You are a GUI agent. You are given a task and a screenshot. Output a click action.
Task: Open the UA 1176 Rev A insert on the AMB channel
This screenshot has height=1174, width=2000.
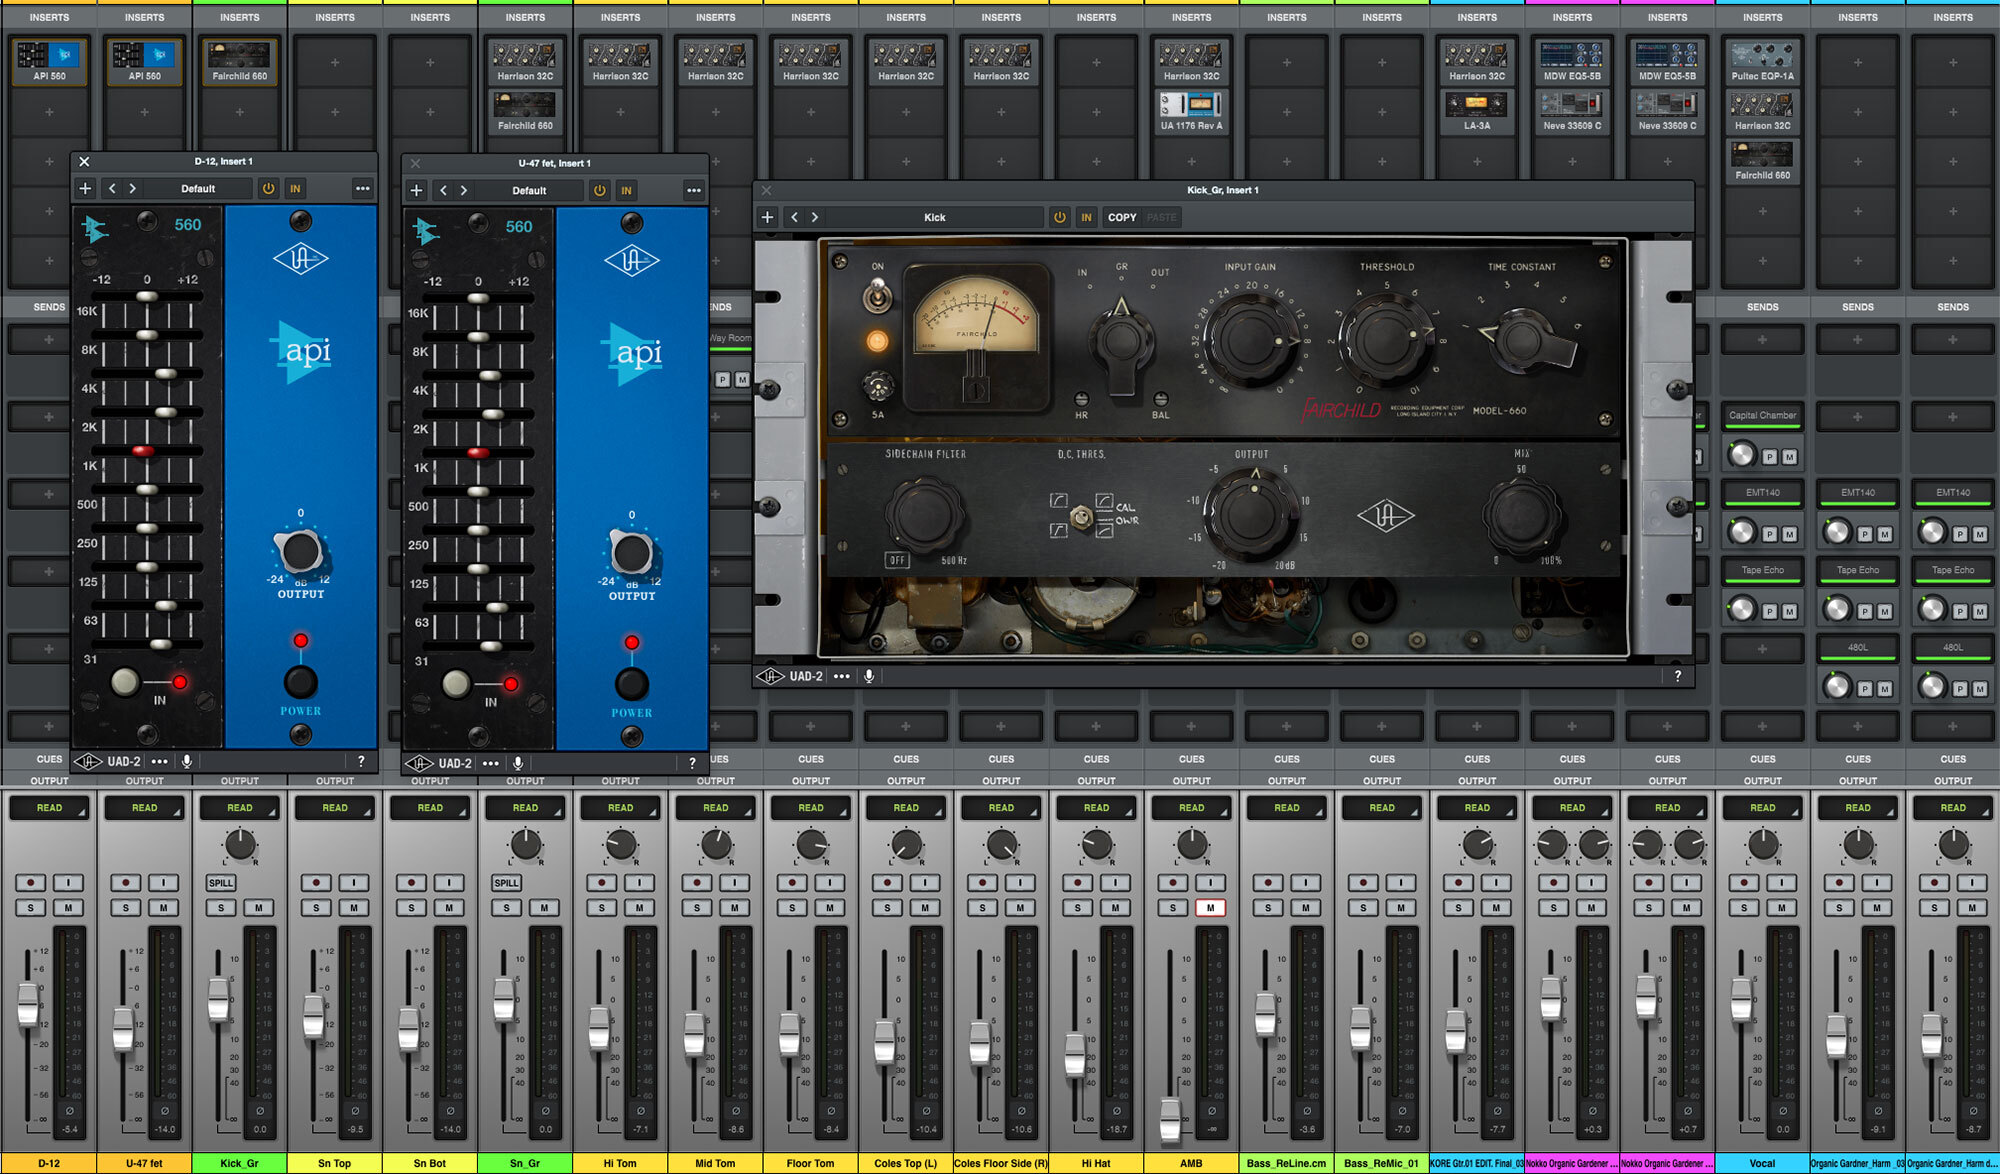1191,111
